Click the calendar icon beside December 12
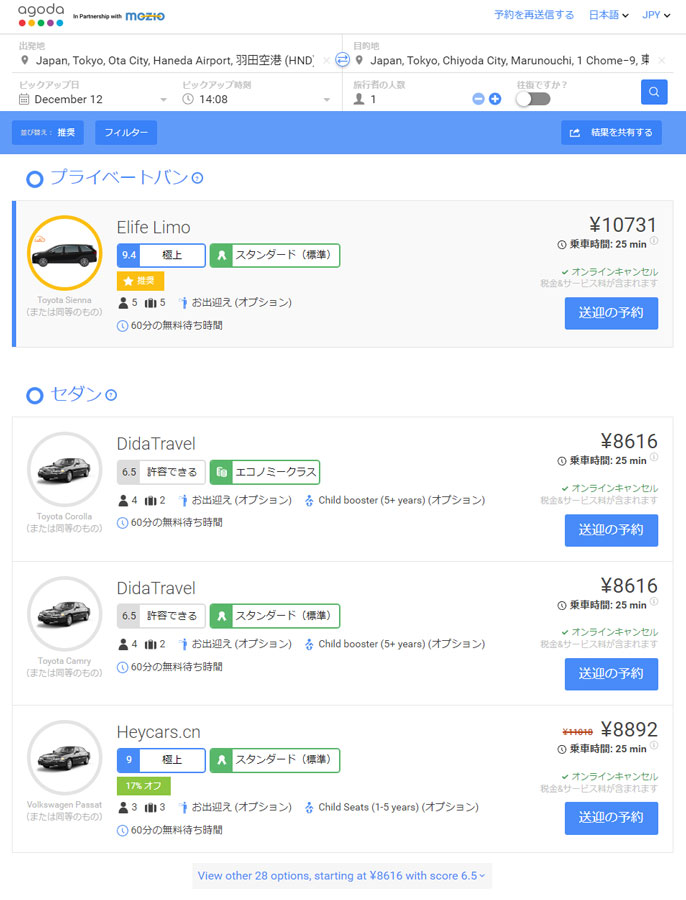 click(x=24, y=99)
